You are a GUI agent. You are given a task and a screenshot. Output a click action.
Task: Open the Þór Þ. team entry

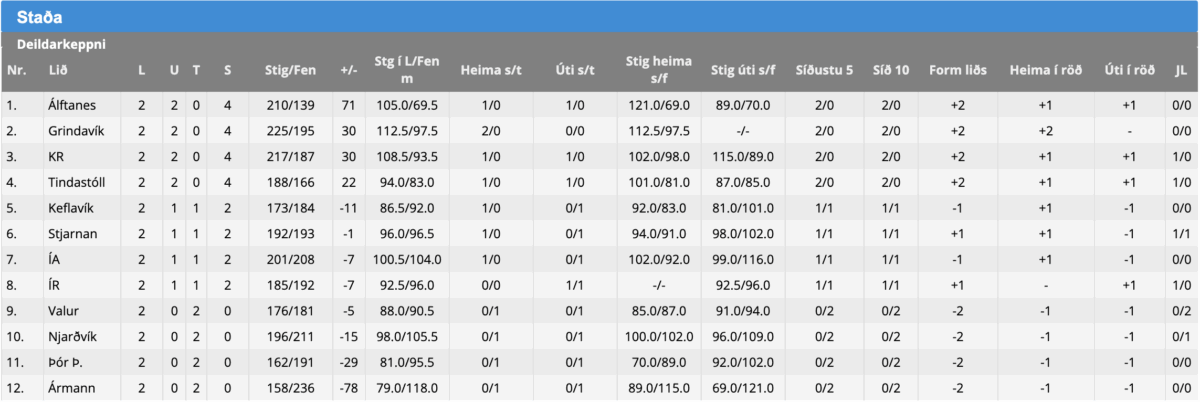(66, 364)
